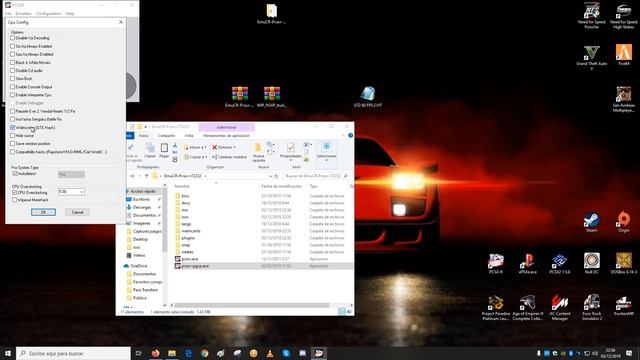Select DOSBox desktop shortcut
This screenshot has height=360, width=640.
tap(624, 264)
